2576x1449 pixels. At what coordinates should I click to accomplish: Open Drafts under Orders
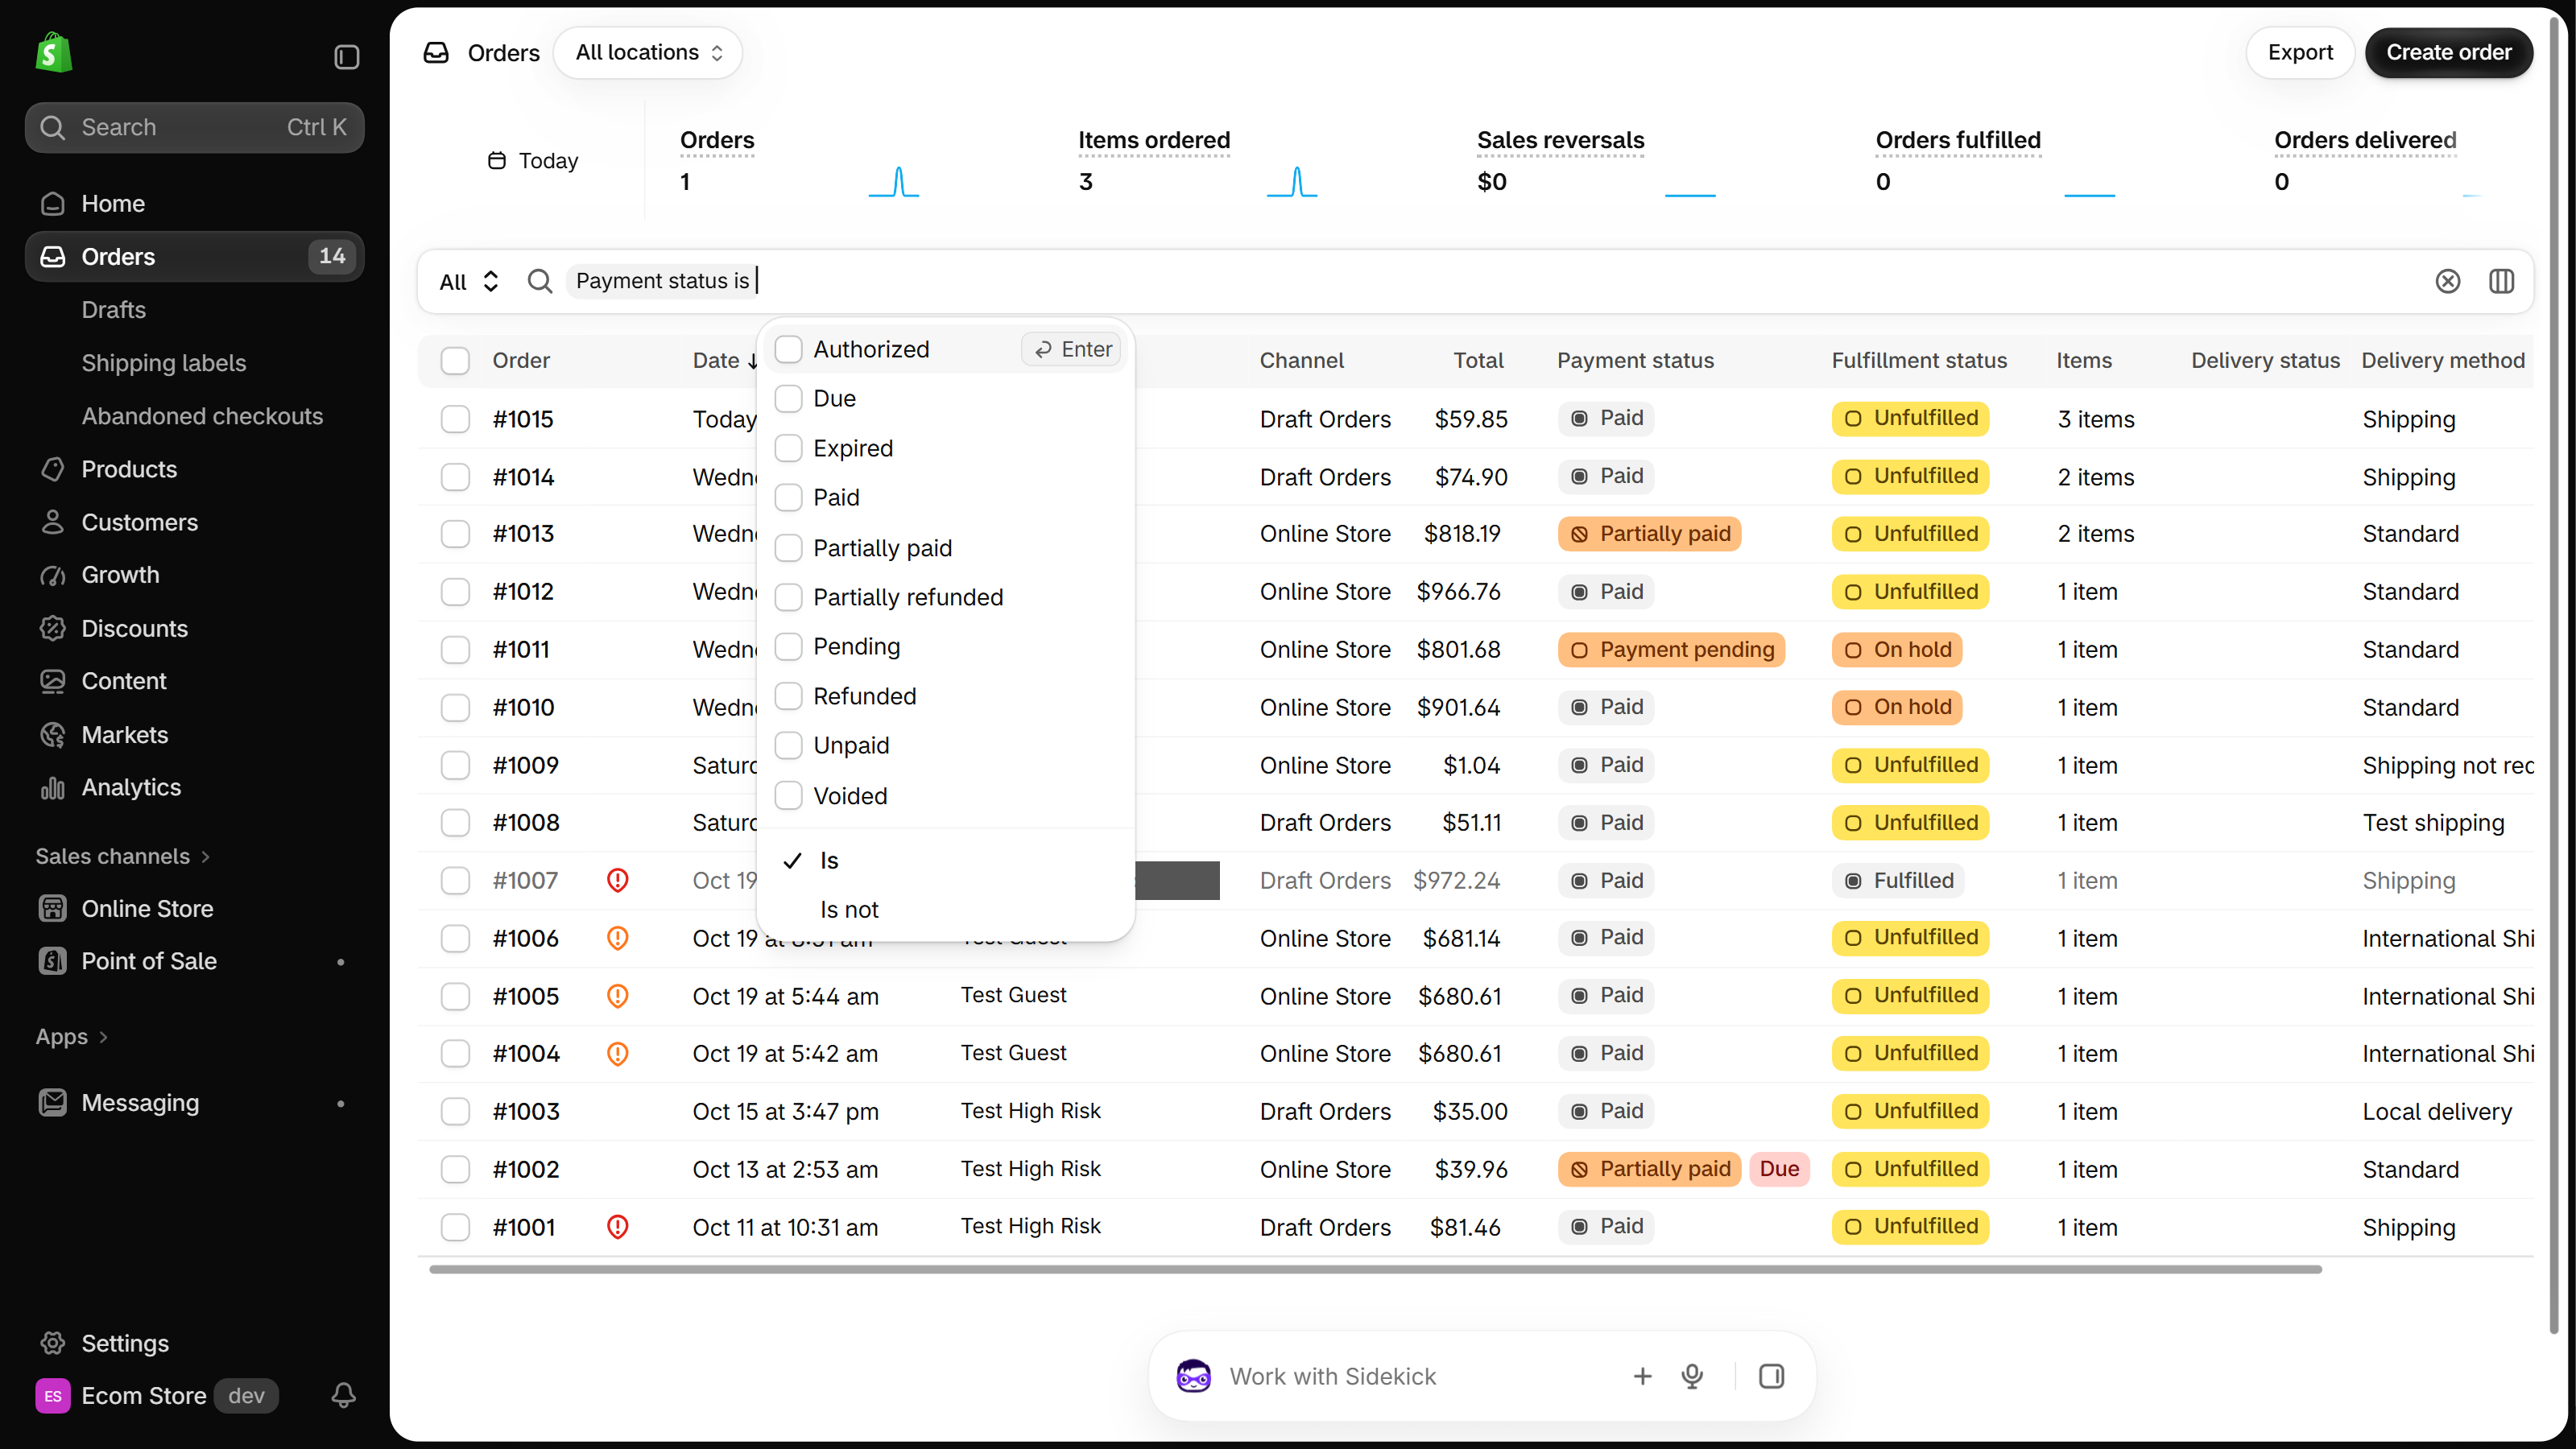pyautogui.click(x=113, y=310)
